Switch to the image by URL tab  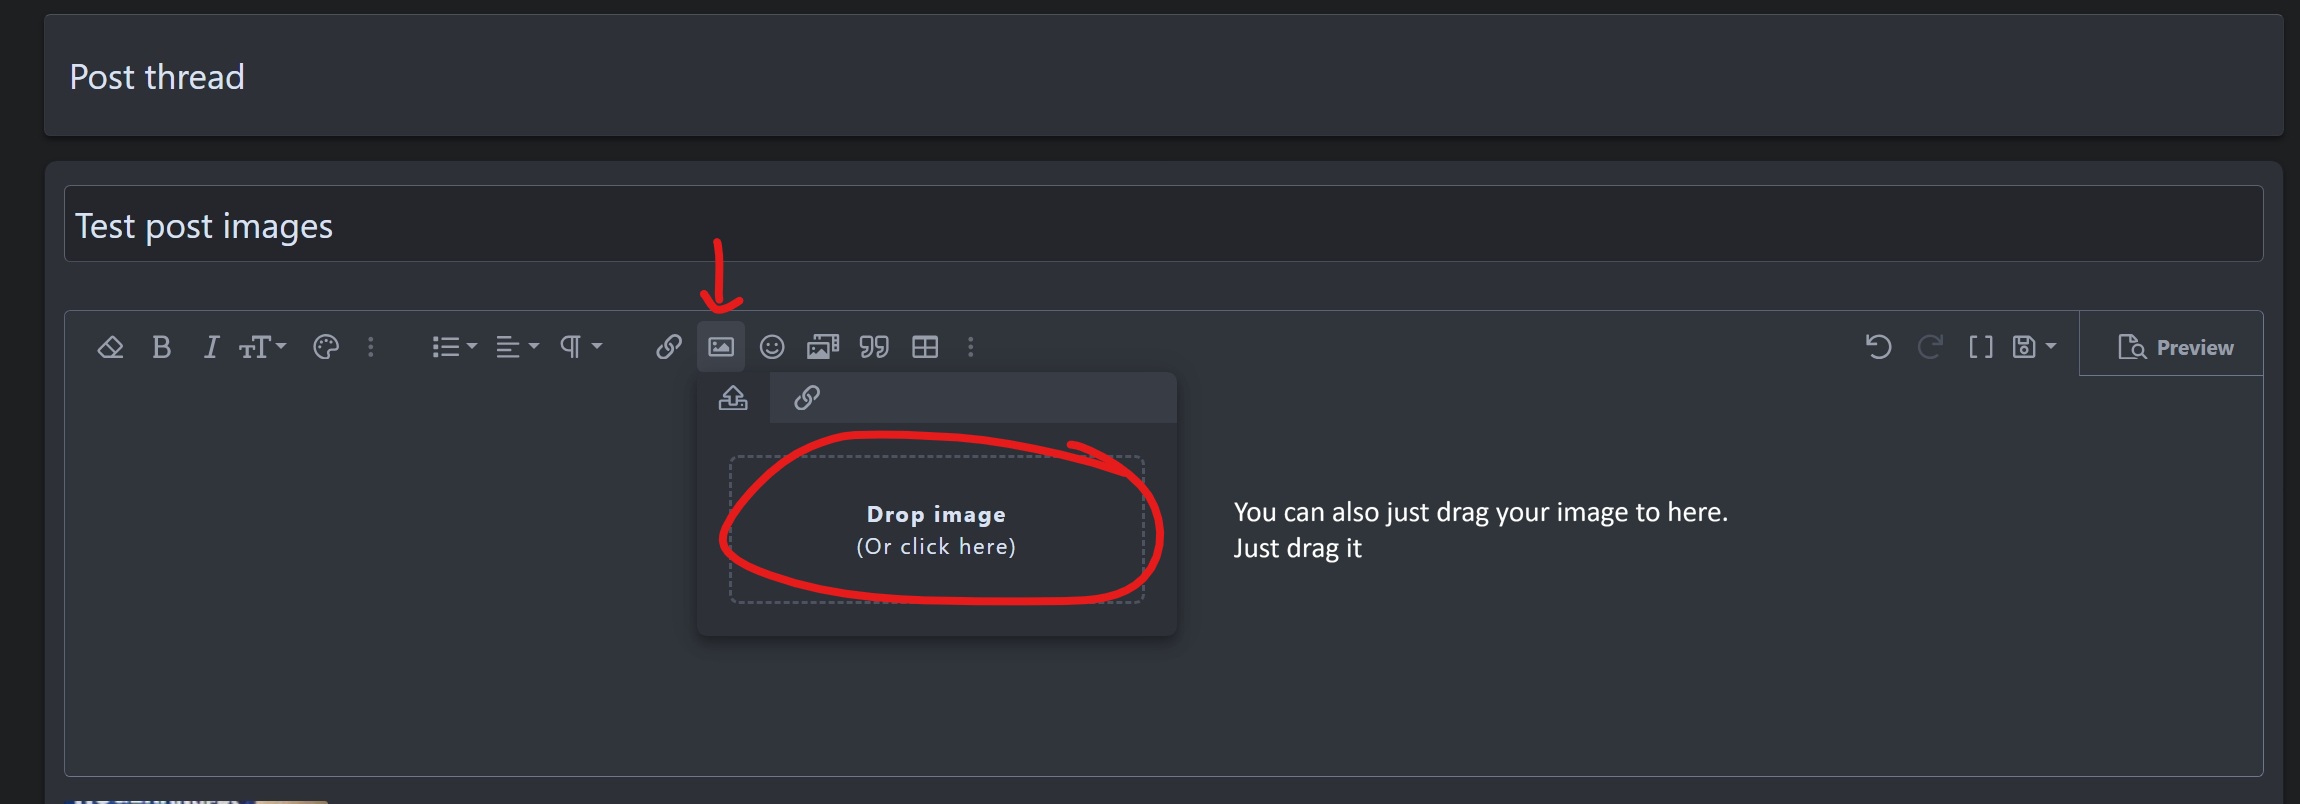[807, 398]
